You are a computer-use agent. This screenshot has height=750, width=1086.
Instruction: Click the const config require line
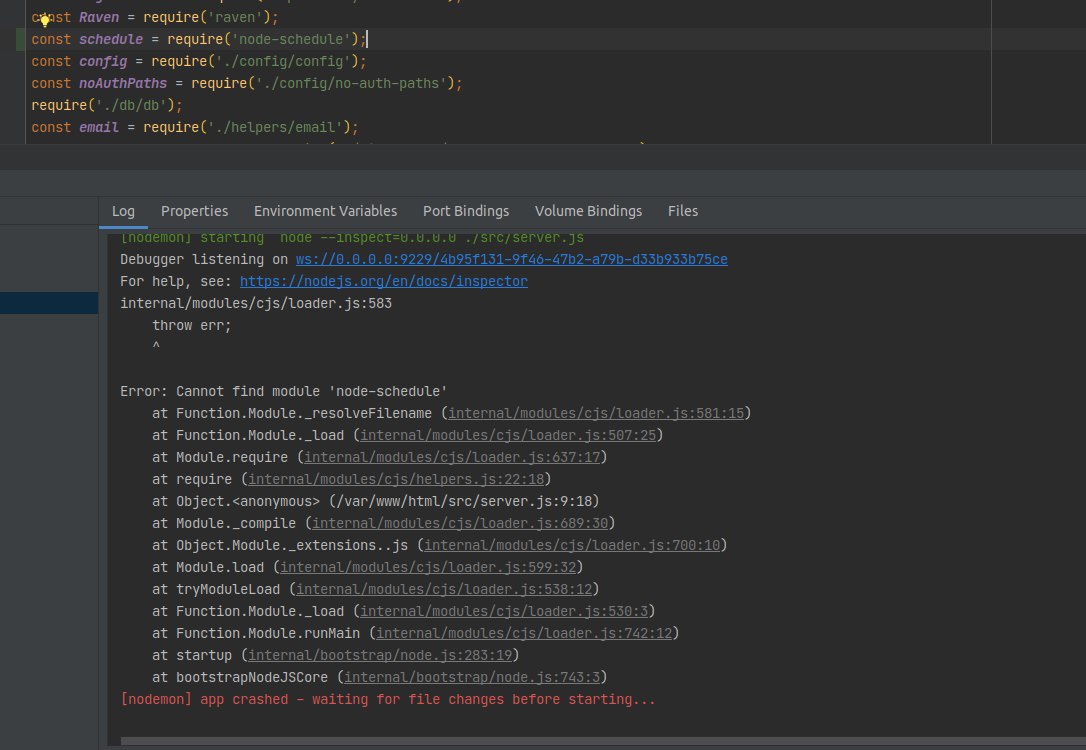[x=199, y=62]
